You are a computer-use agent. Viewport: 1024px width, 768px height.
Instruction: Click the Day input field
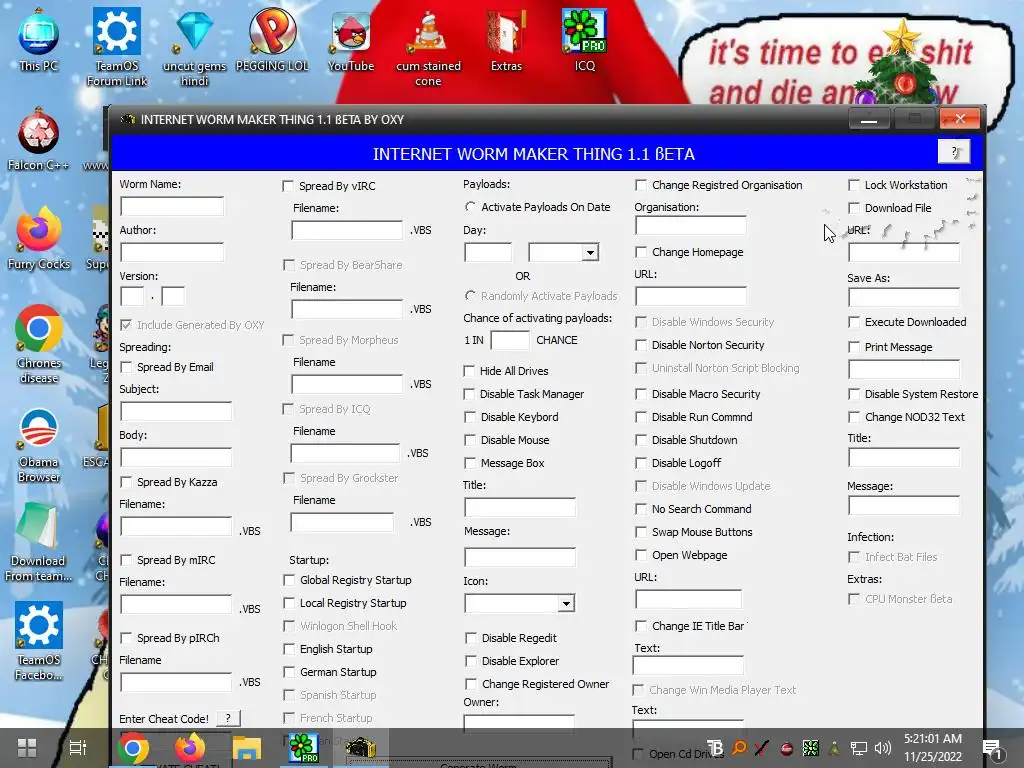pos(488,252)
